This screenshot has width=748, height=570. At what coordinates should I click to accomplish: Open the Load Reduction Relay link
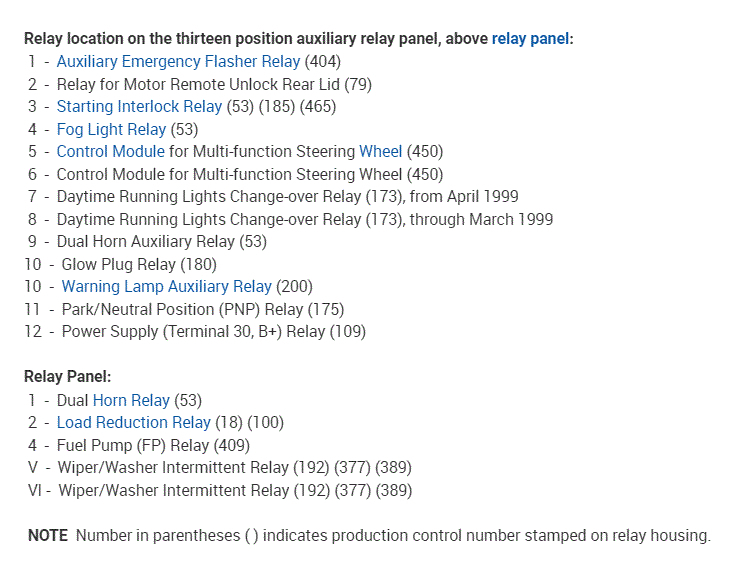(x=133, y=423)
